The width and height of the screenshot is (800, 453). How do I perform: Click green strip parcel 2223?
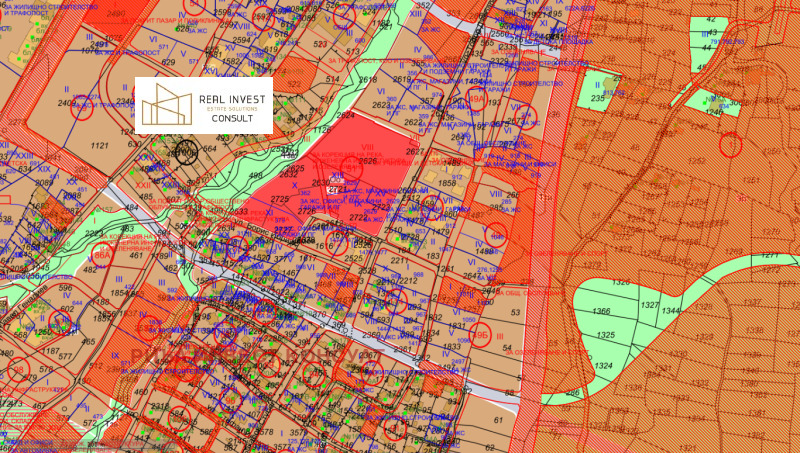tap(94, 233)
